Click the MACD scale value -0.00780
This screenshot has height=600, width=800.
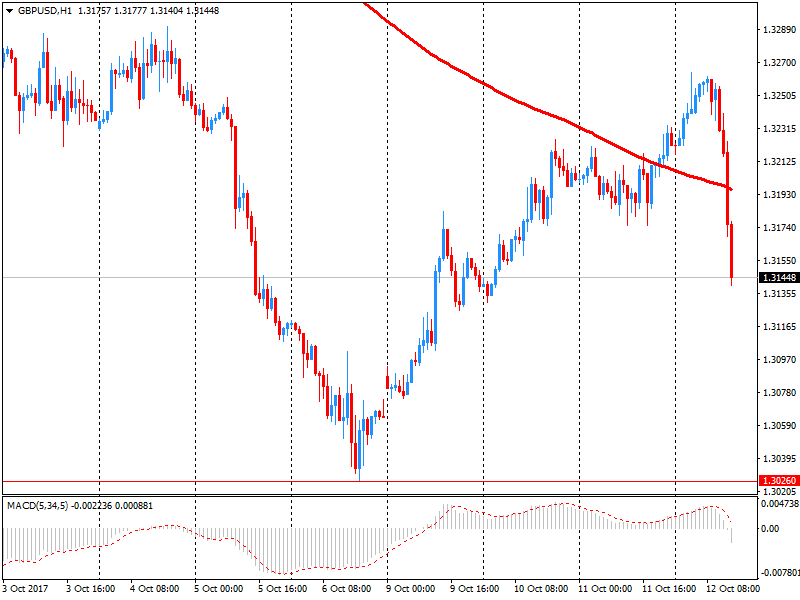coord(780,573)
